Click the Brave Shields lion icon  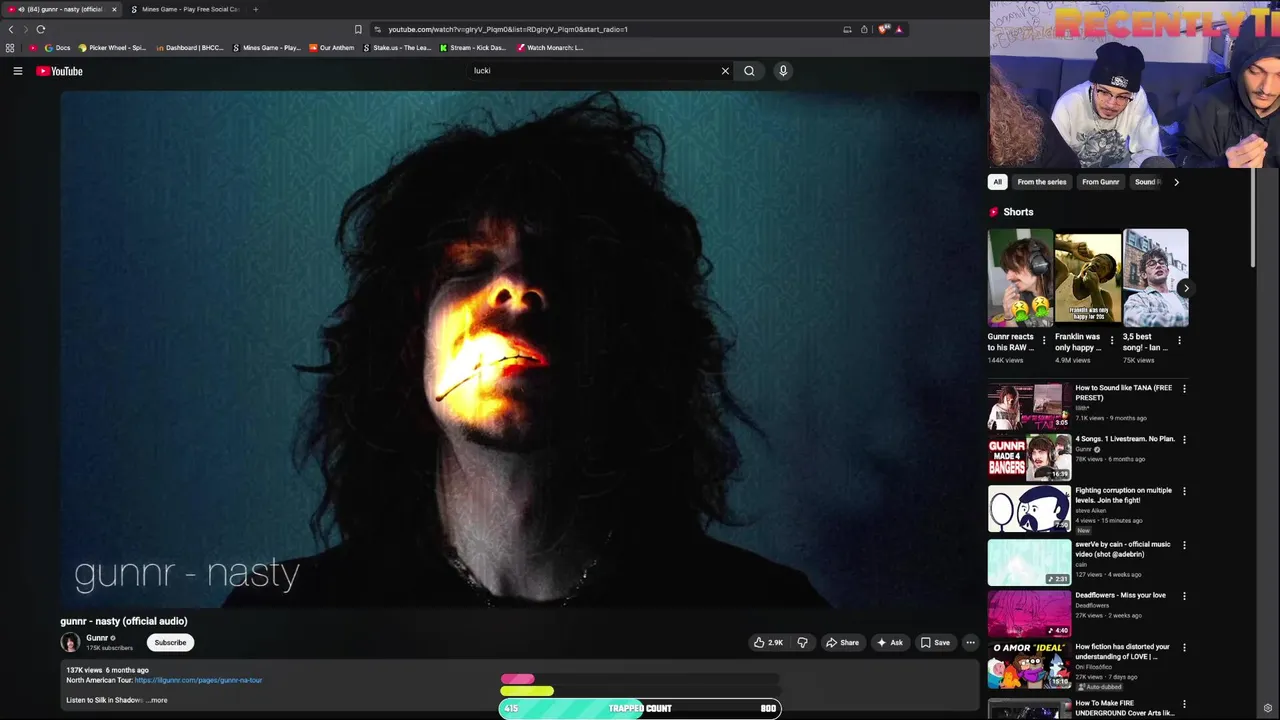pyautogui.click(x=883, y=29)
